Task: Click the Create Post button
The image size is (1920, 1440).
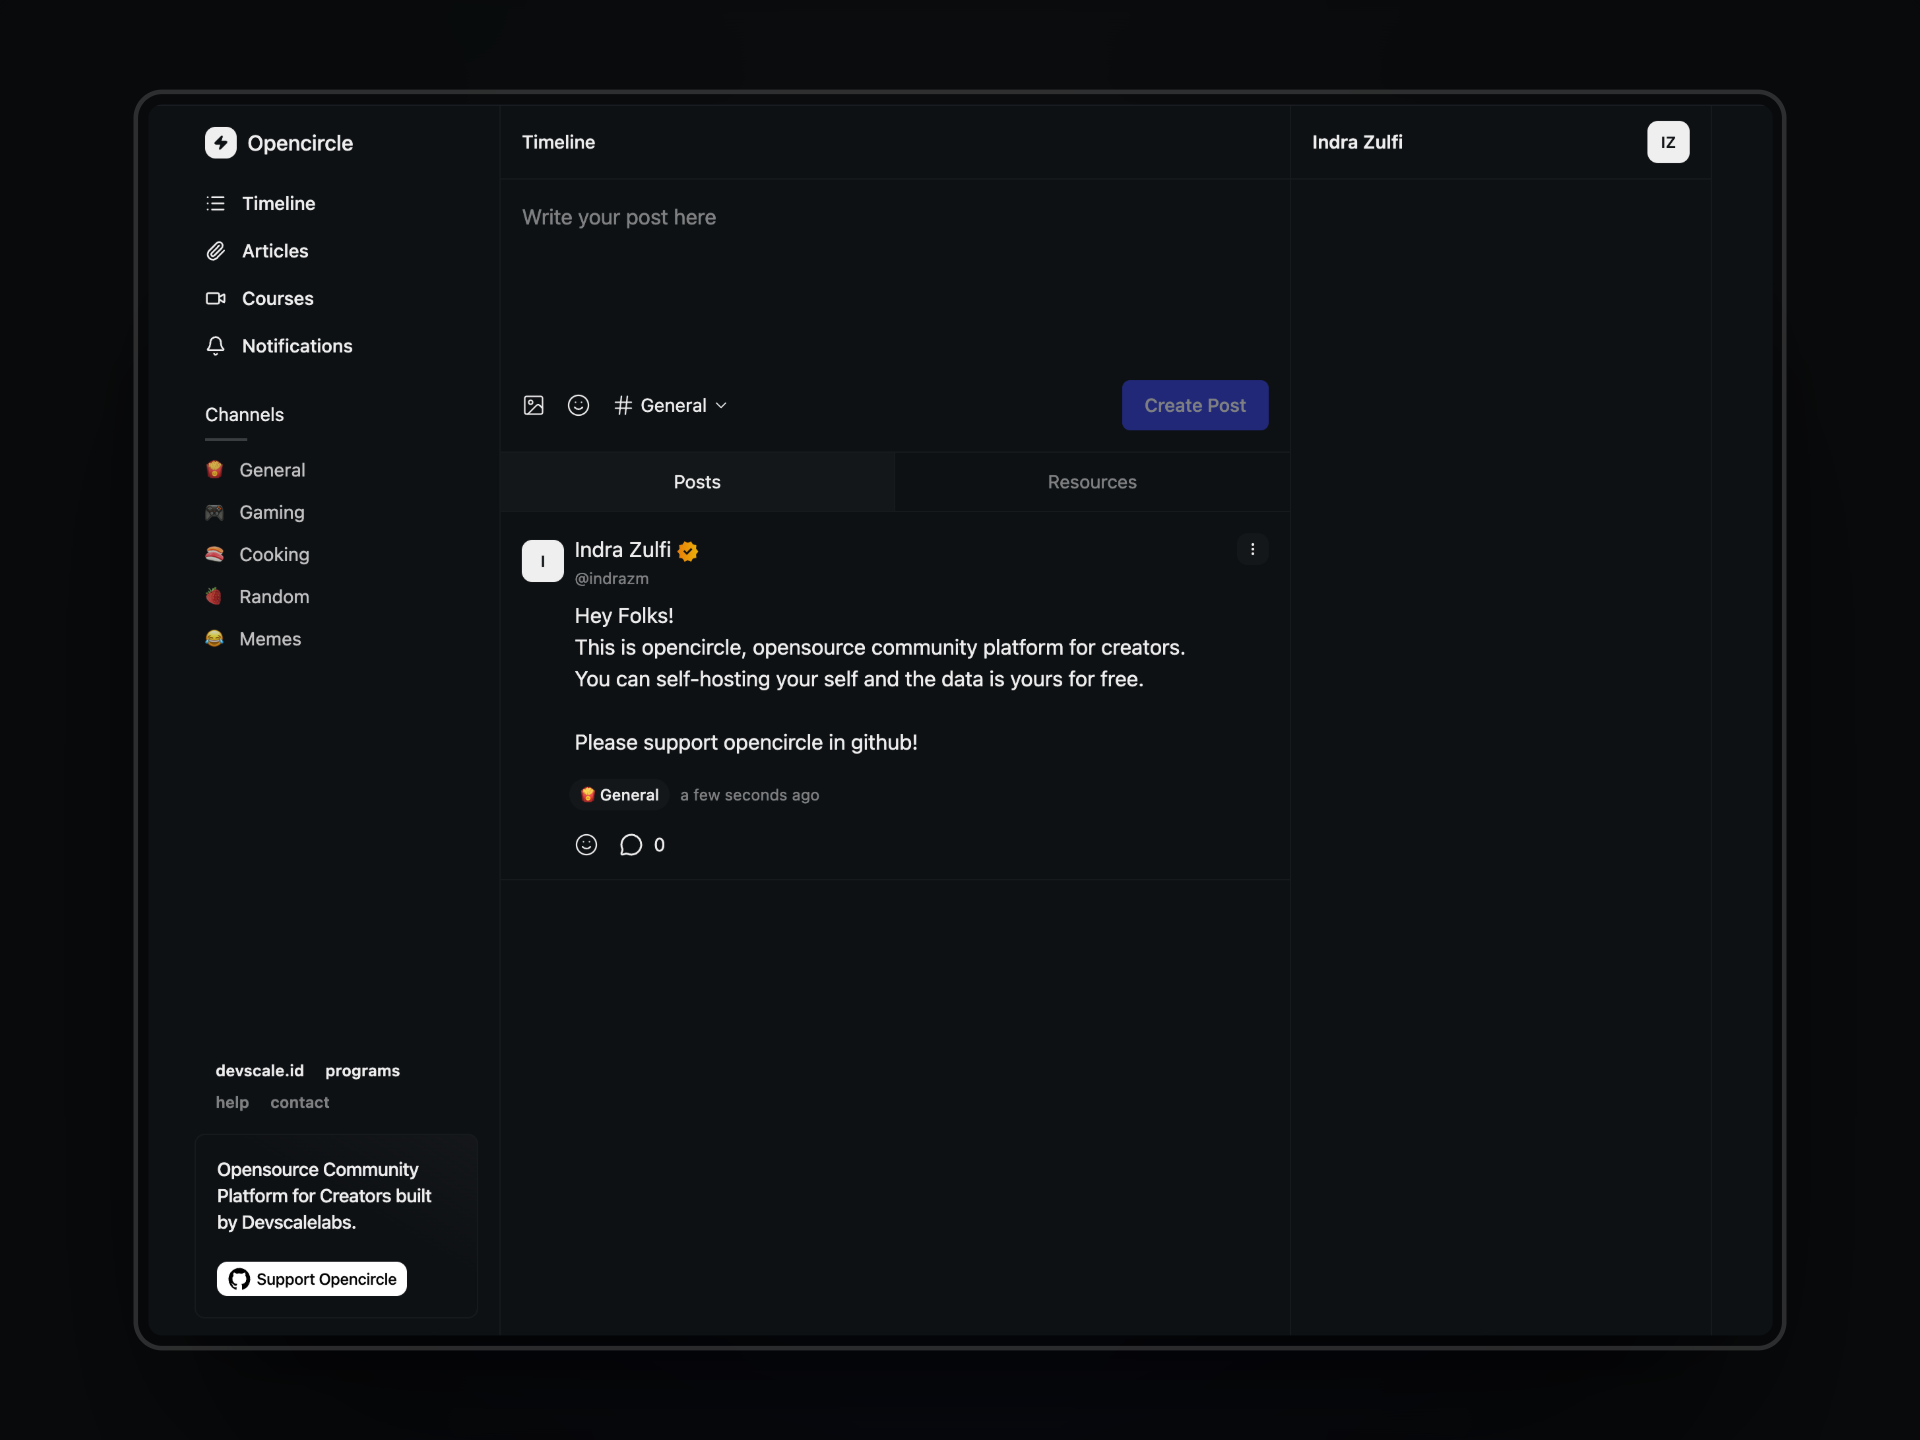Action: click(1195, 405)
